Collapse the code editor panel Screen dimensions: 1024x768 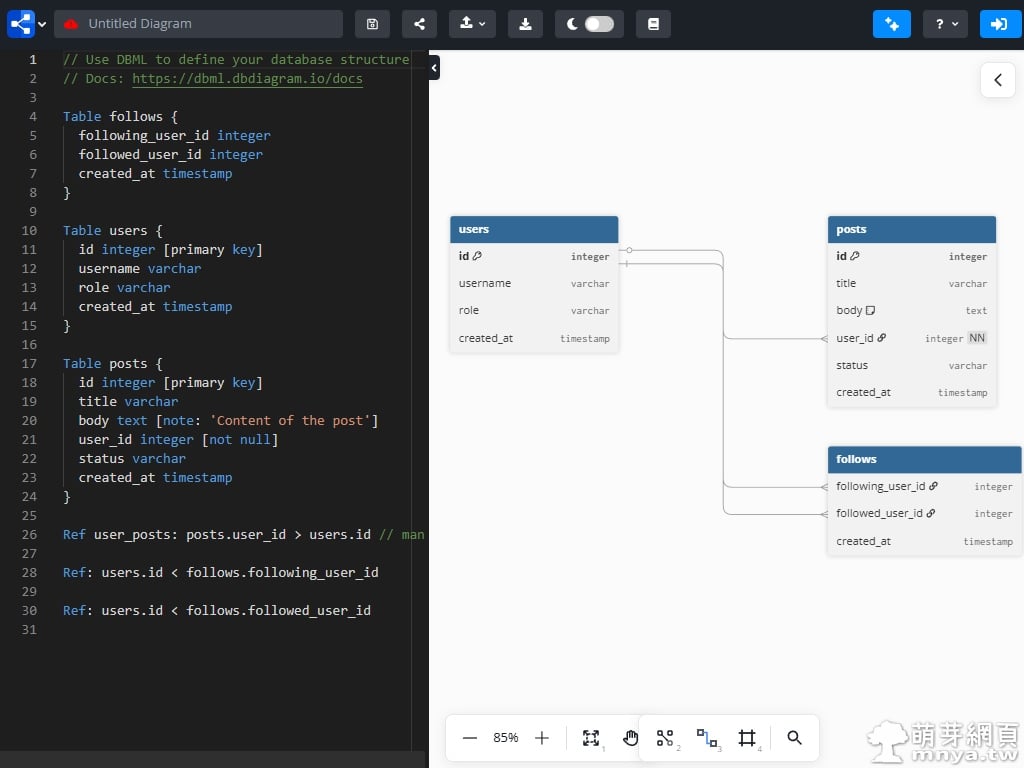[x=434, y=68]
